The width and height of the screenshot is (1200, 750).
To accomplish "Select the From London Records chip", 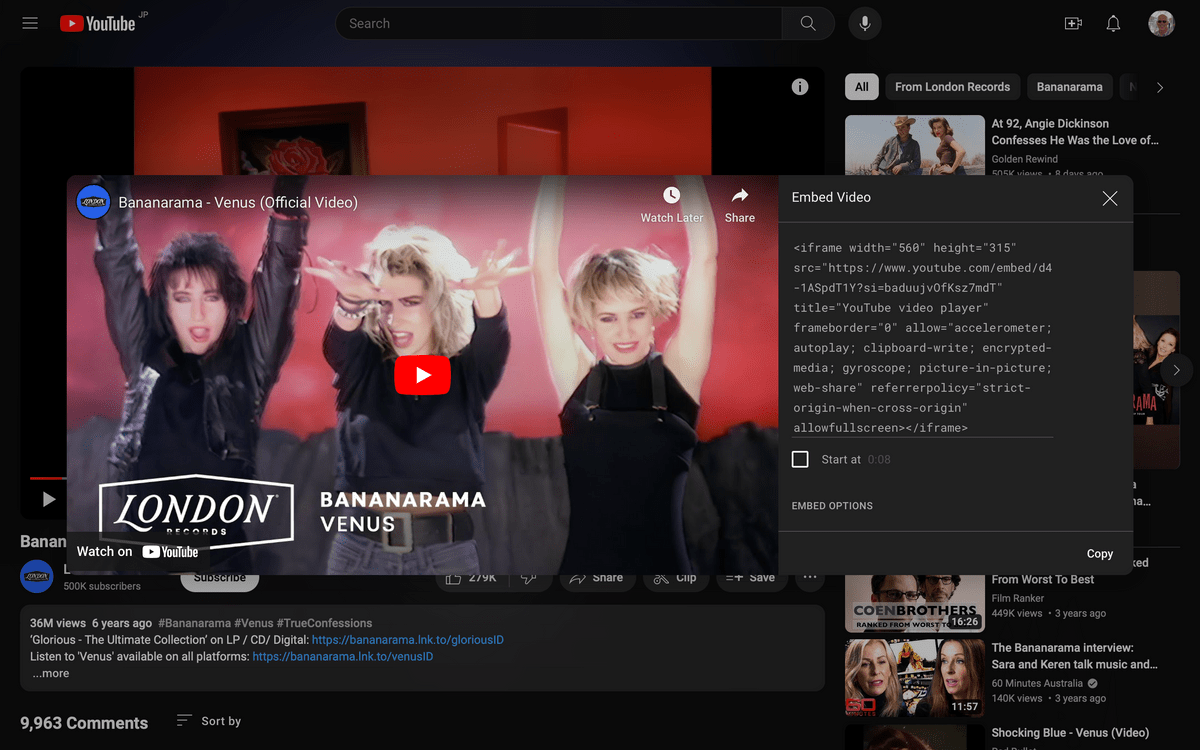I will coord(952,87).
